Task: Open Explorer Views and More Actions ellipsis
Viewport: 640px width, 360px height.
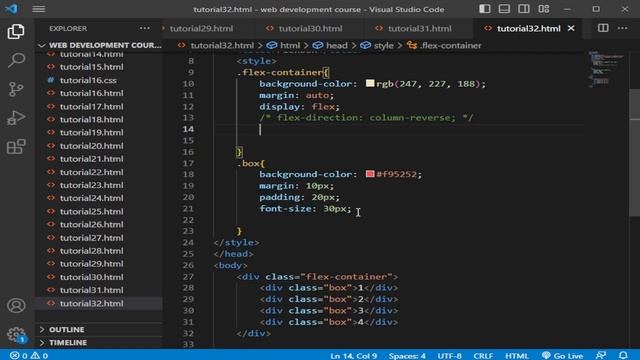Action: (x=144, y=28)
